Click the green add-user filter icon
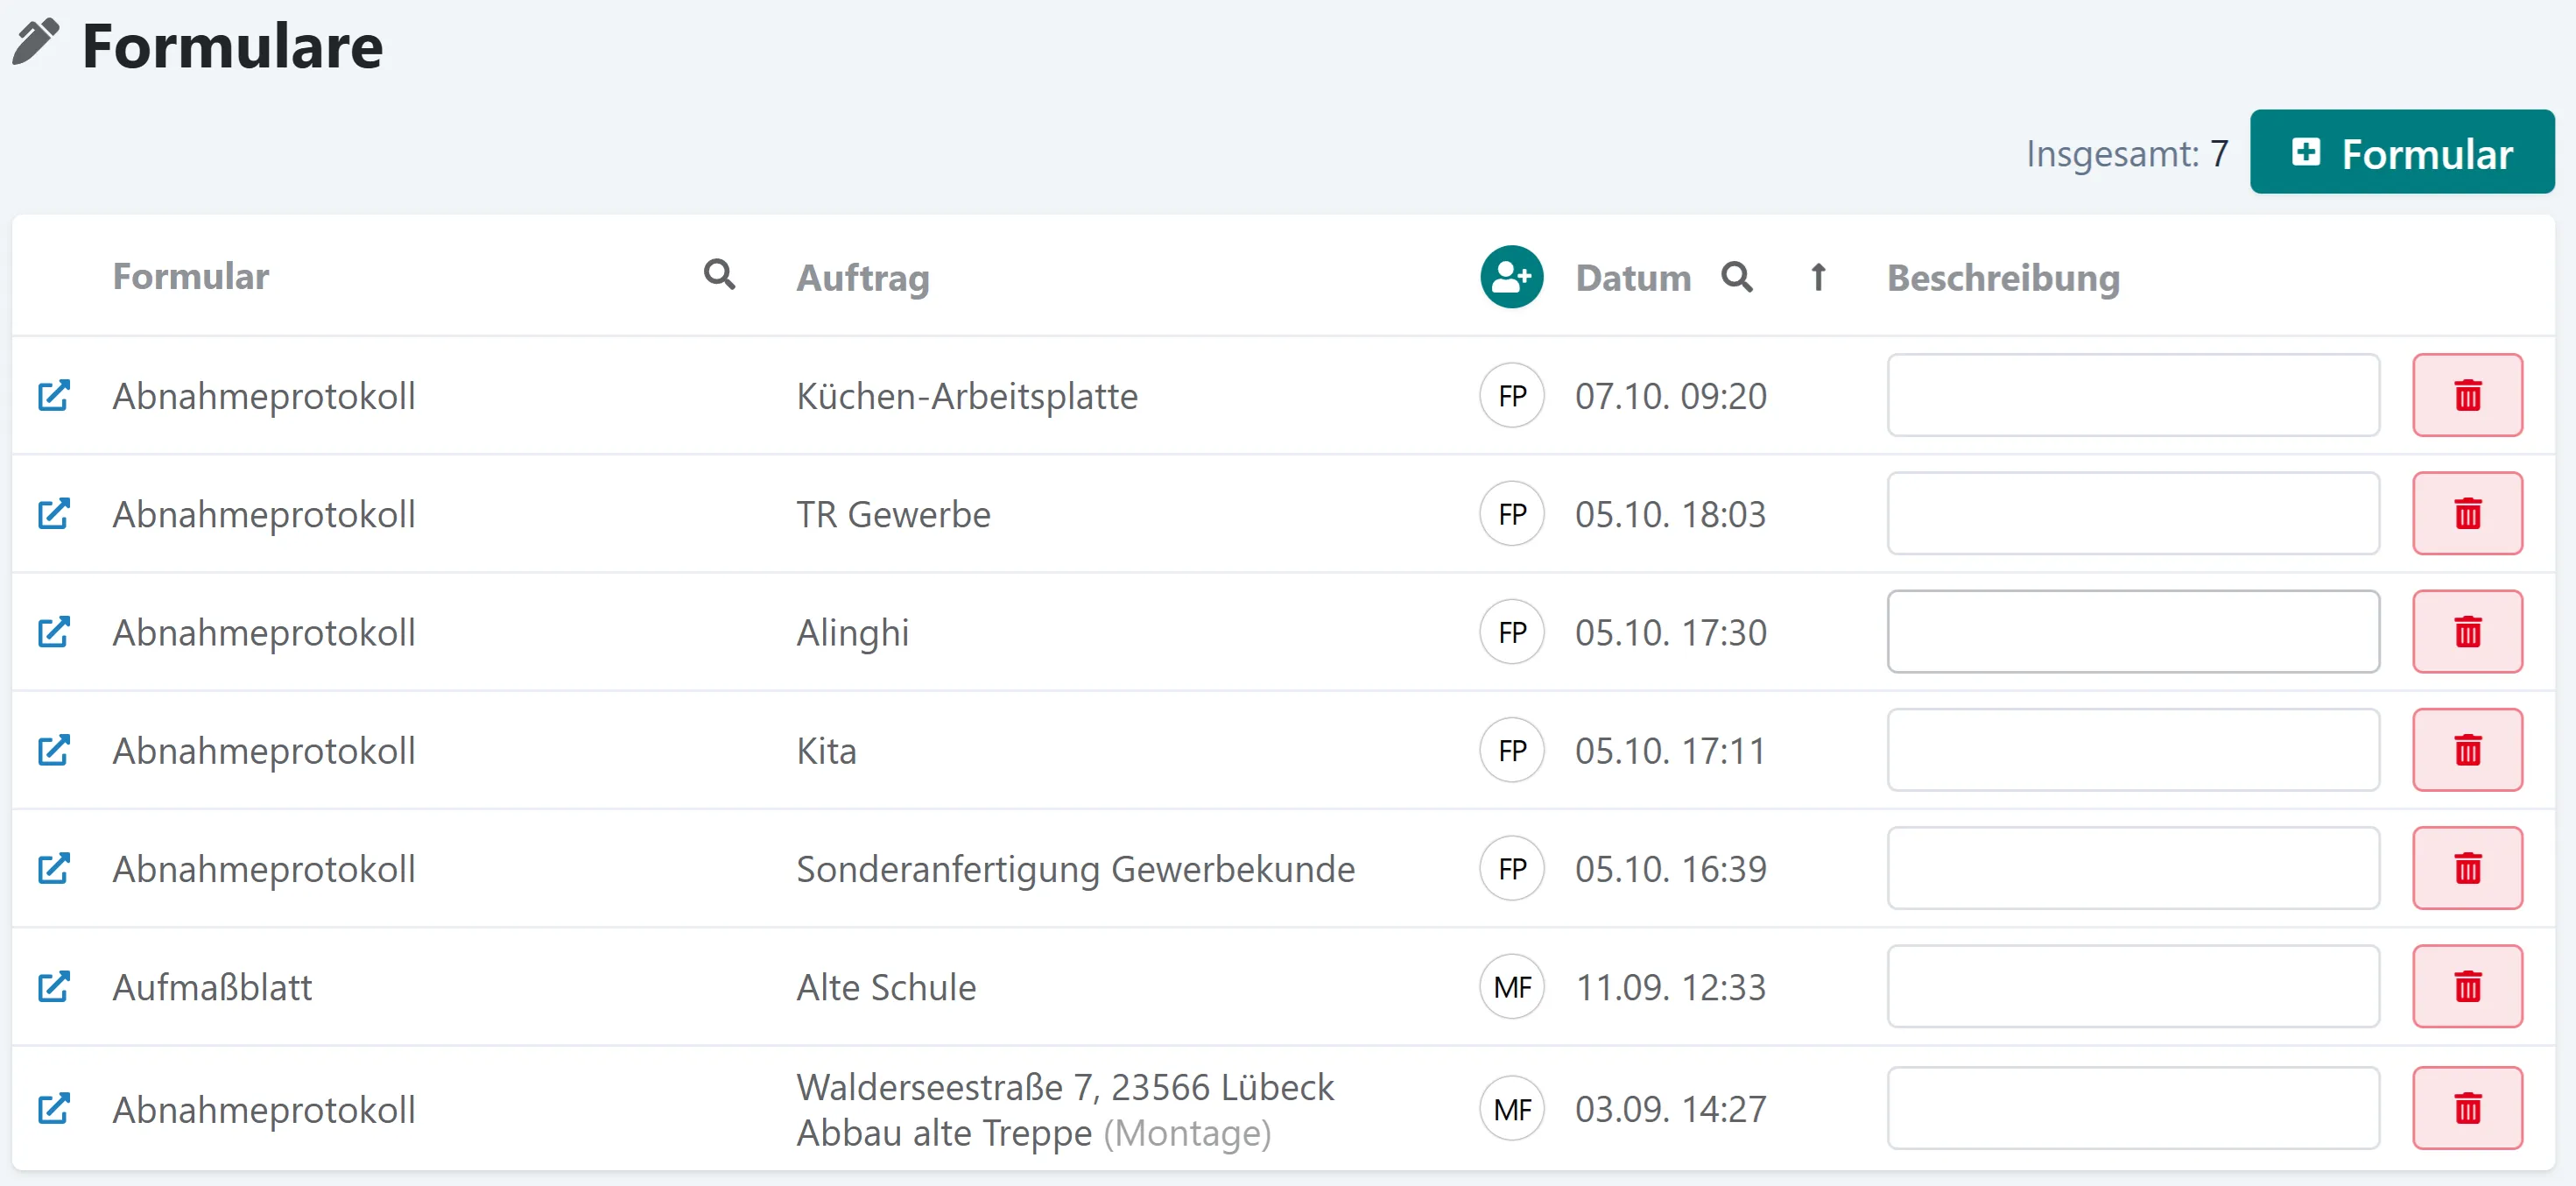The height and width of the screenshot is (1186, 2576). pyautogui.click(x=1511, y=277)
